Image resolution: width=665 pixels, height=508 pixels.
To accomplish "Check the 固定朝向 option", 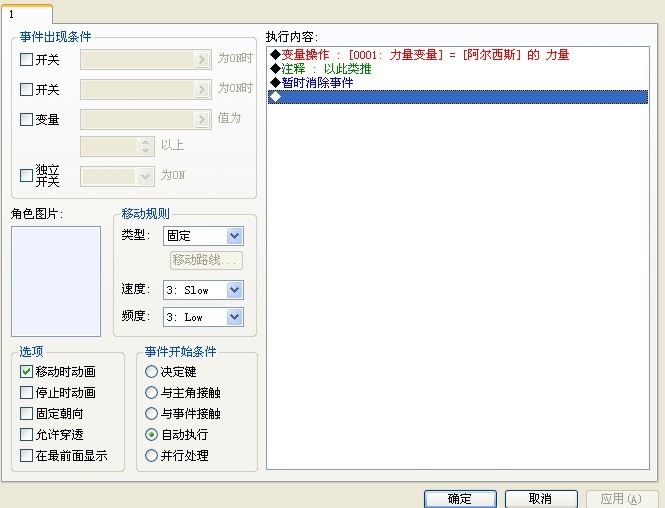I will pos(26,413).
